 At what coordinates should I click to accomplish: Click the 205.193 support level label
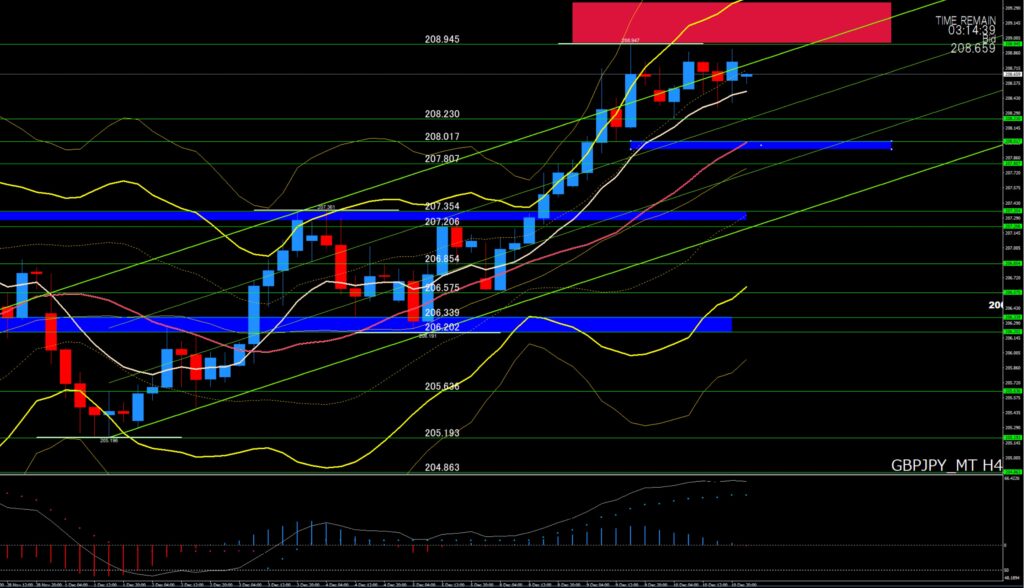[x=442, y=433]
